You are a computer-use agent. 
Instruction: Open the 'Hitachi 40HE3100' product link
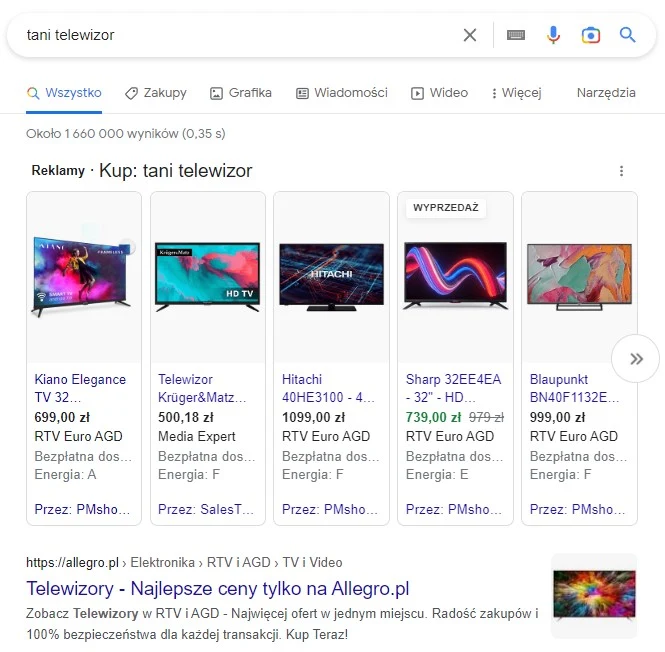click(x=328, y=388)
